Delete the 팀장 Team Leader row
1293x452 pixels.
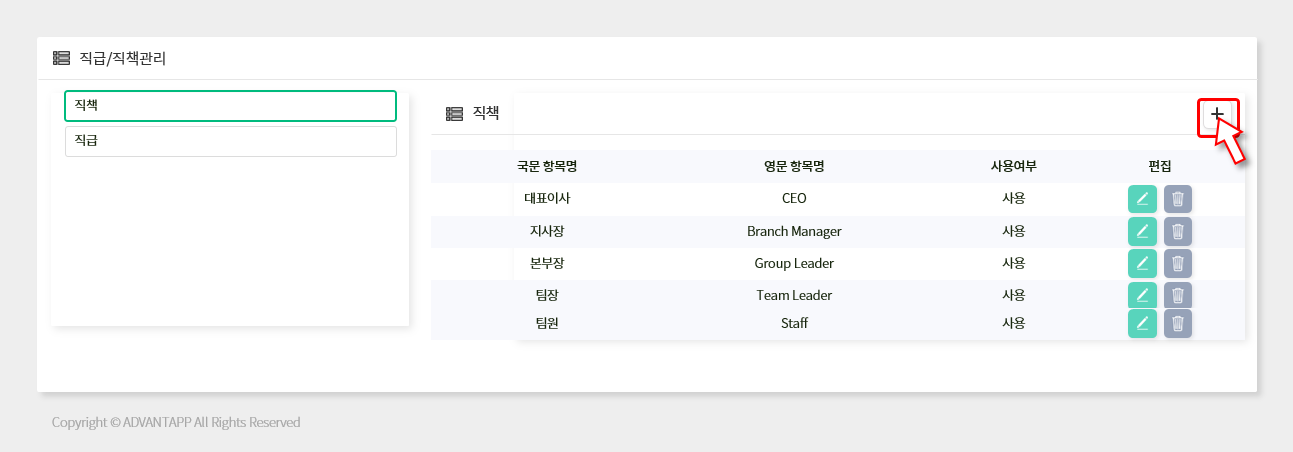click(x=1178, y=295)
